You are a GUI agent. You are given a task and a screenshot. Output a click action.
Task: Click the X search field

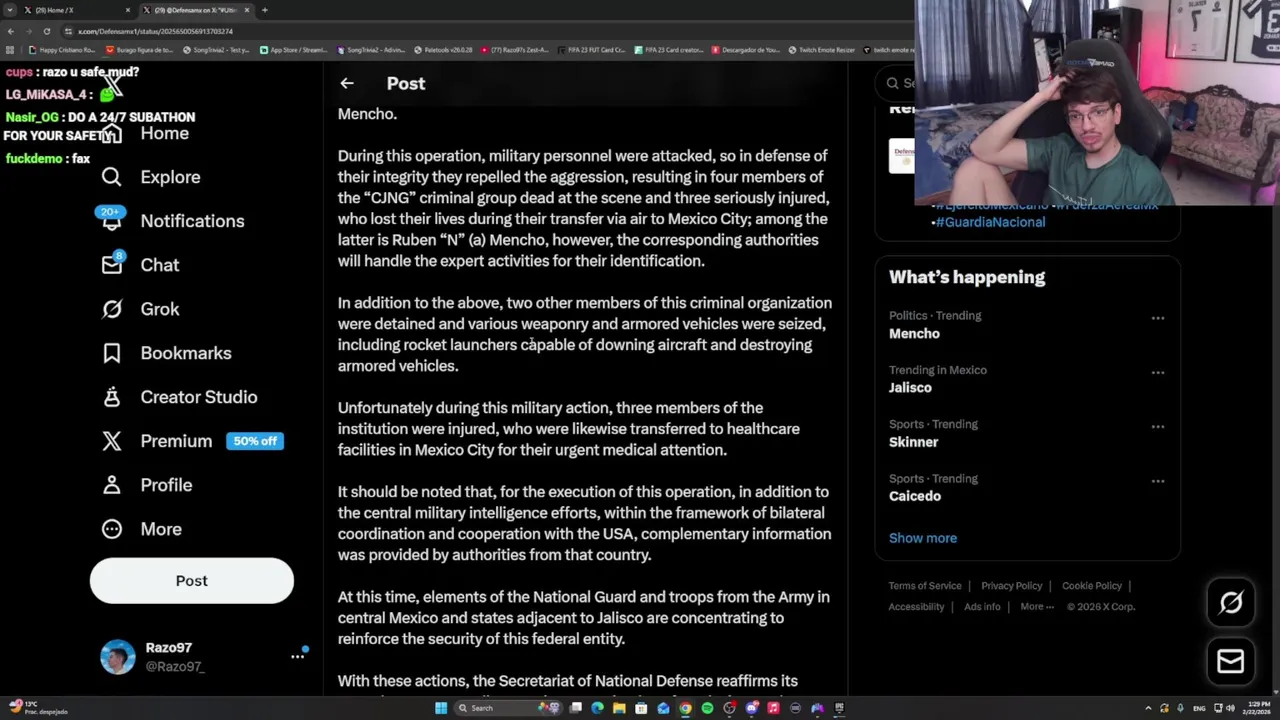click(x=896, y=83)
